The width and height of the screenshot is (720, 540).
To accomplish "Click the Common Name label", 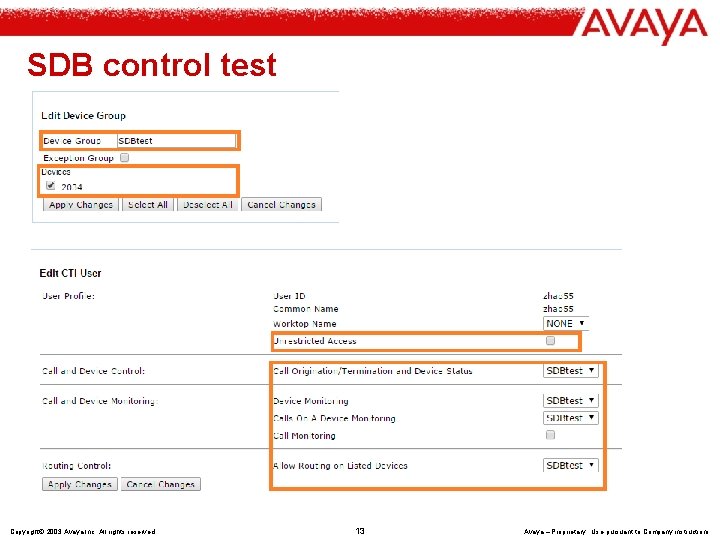I will click(306, 309).
